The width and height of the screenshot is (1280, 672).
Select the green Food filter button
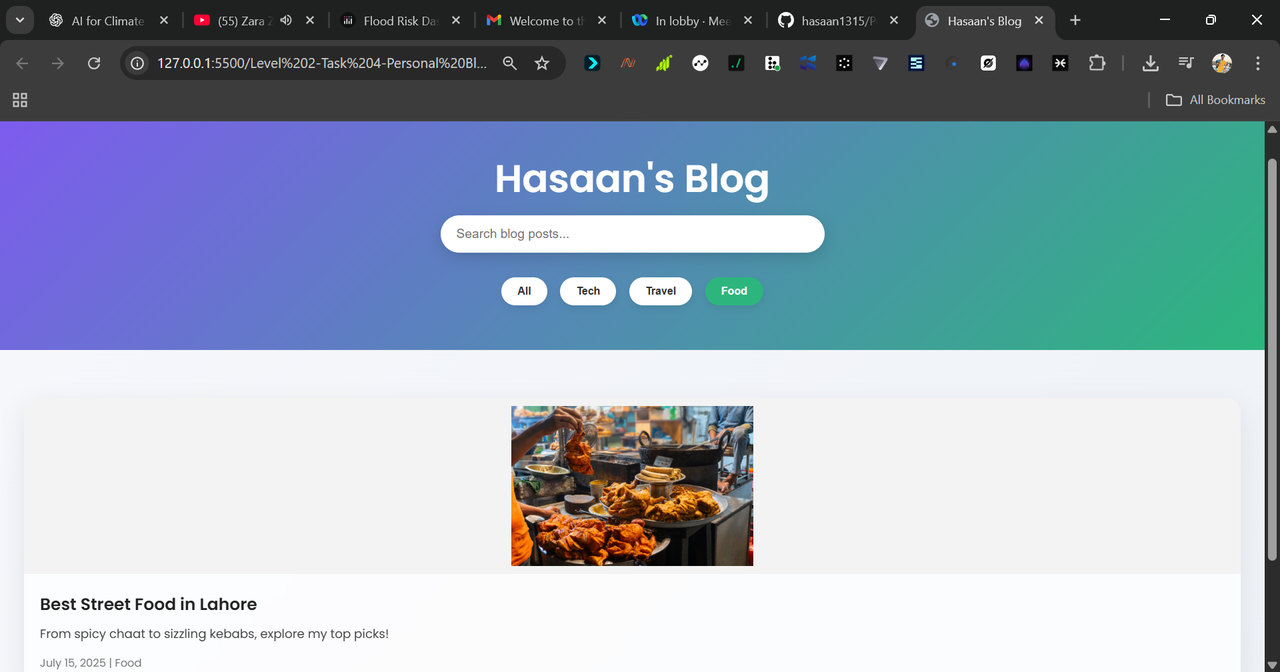point(734,291)
